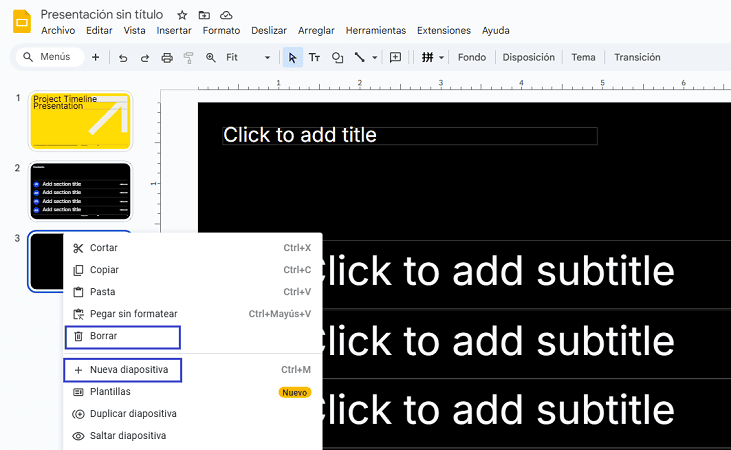
Task: Click the copy icon beside Copiar
Action: [78, 270]
